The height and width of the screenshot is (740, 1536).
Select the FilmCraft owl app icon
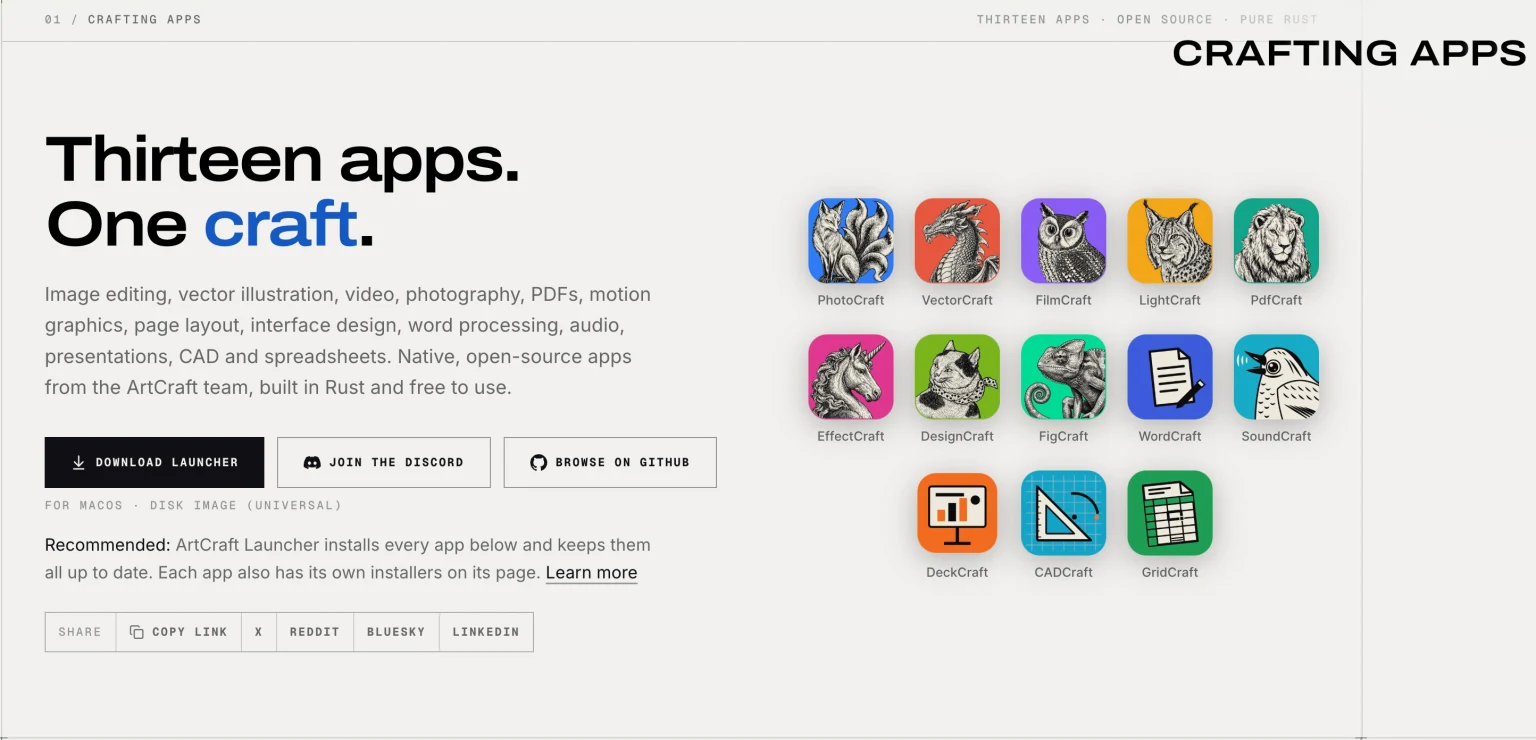1063,241
